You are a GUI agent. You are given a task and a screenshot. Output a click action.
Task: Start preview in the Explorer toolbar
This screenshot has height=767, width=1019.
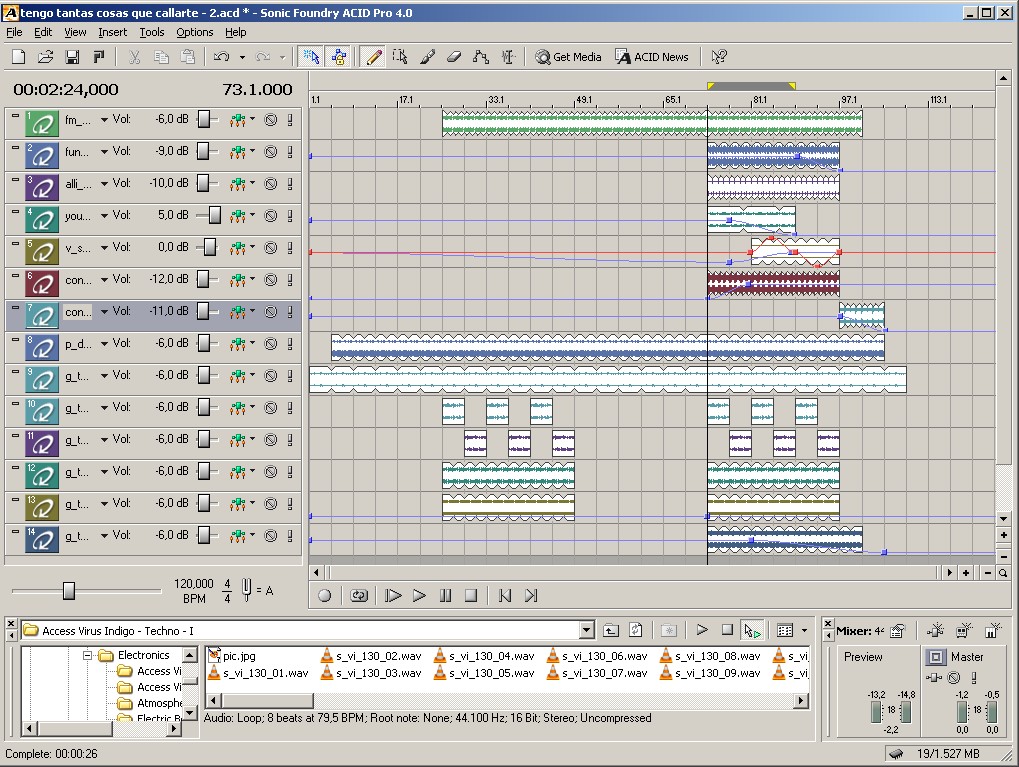702,630
